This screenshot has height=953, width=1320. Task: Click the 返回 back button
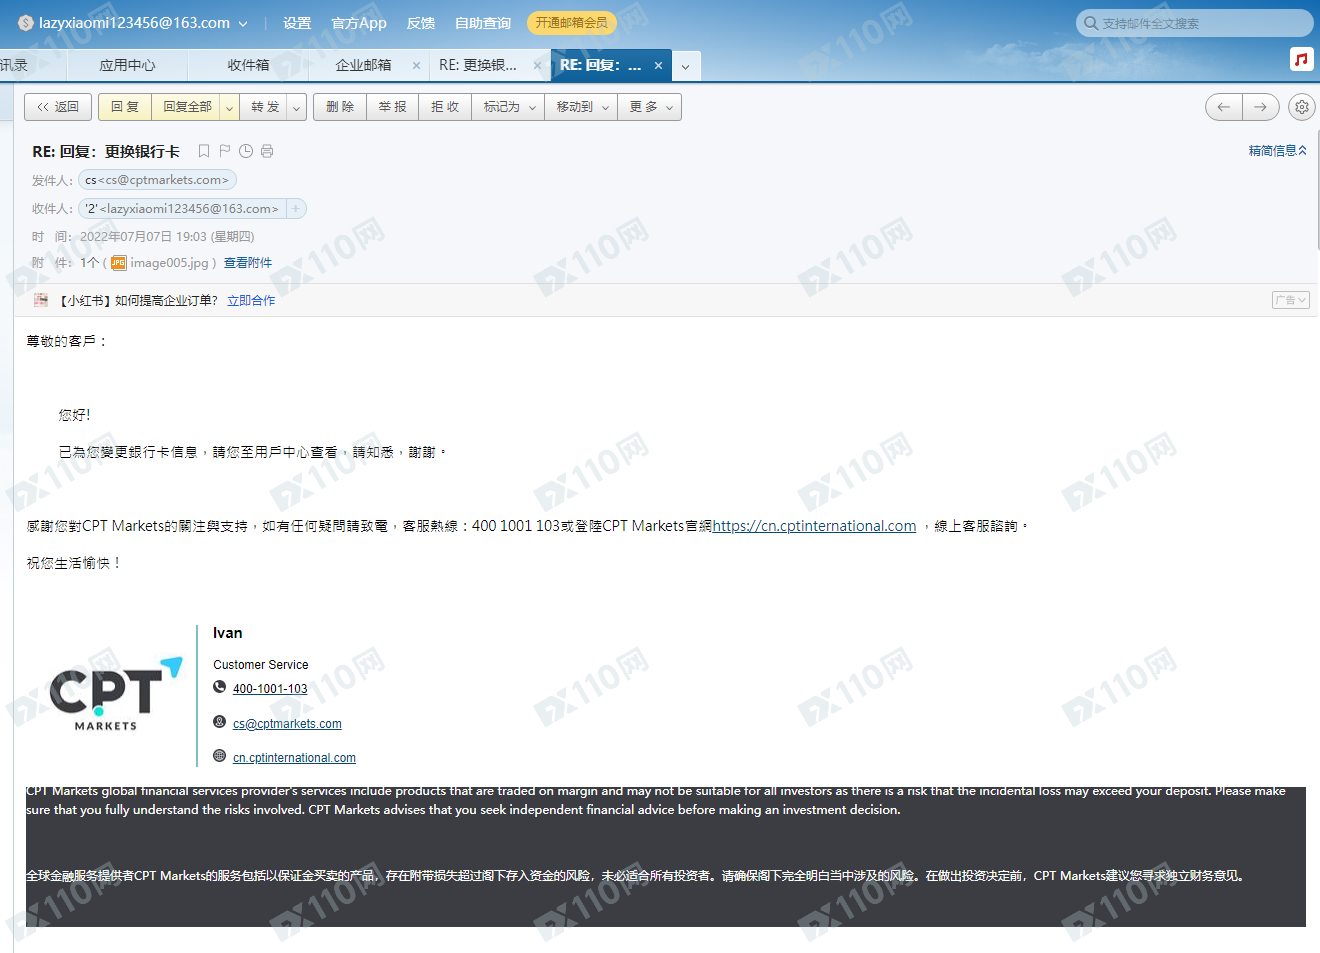point(58,107)
